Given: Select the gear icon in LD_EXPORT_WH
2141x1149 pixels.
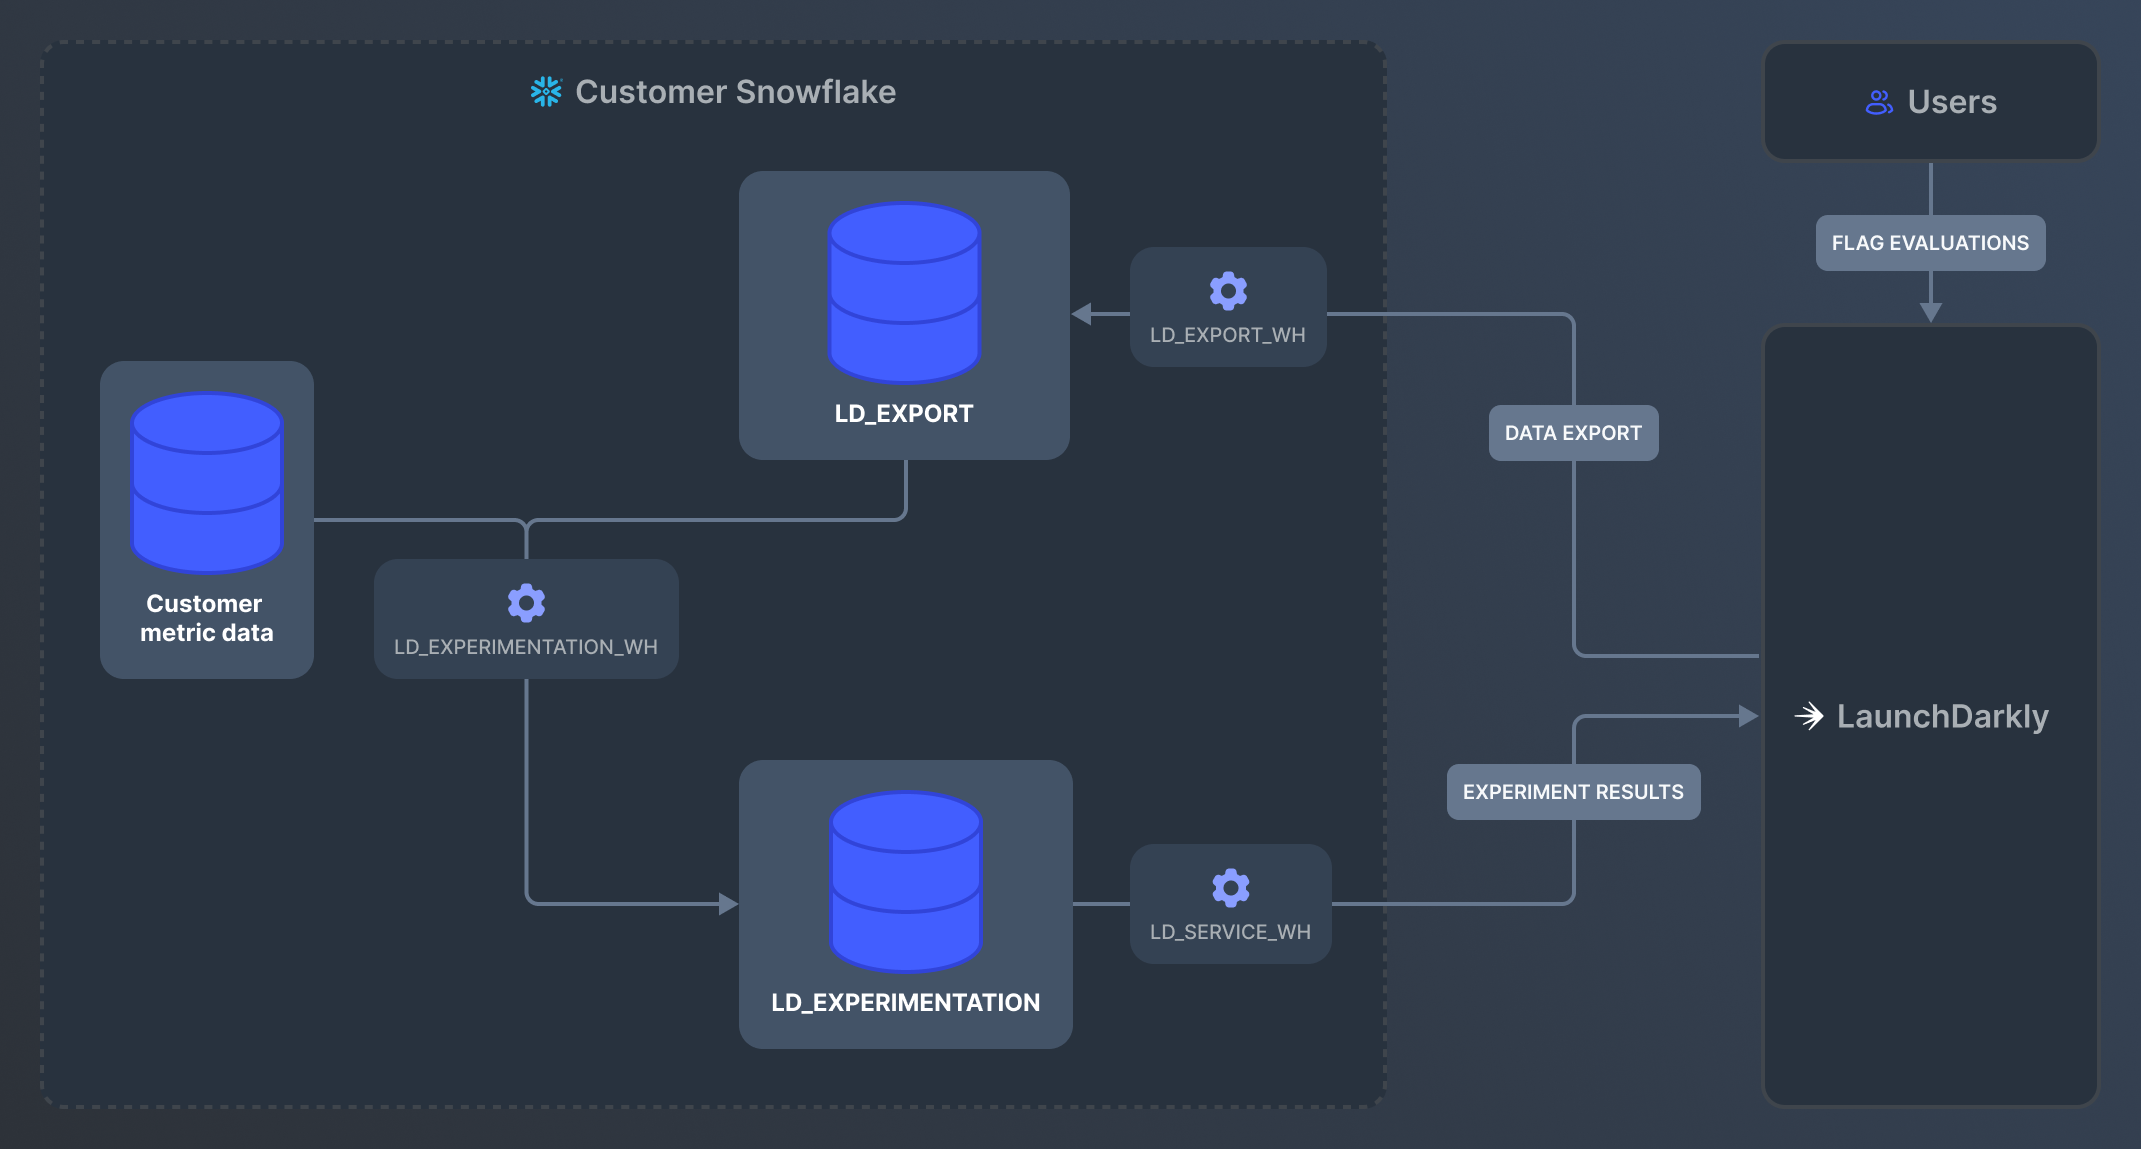Looking at the screenshot, I should point(1229,291).
